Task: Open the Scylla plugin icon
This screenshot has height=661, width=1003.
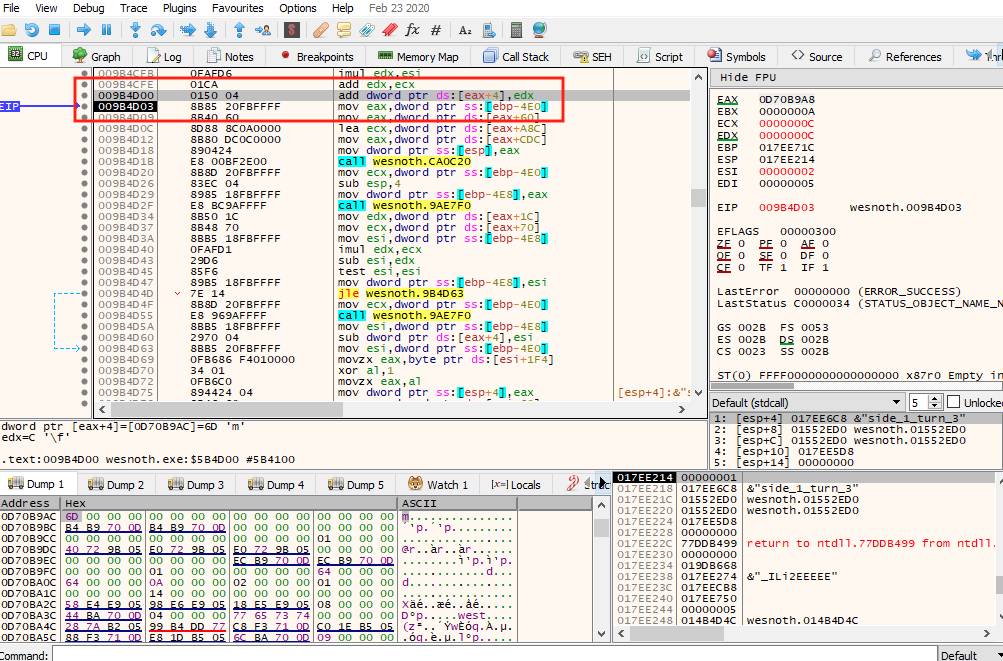Action: tap(292, 29)
